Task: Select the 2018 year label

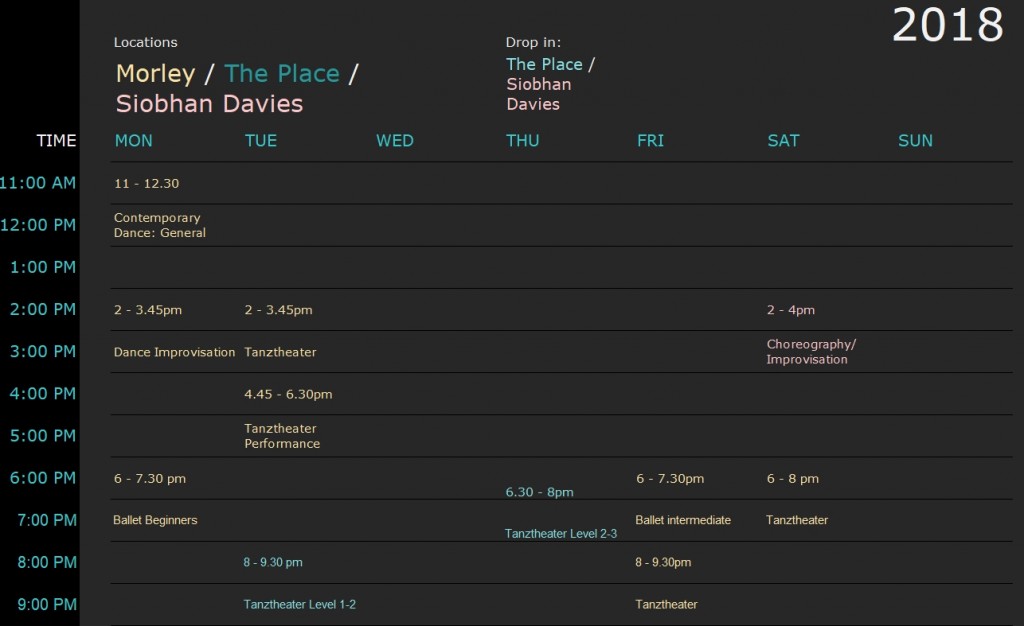Action: pos(948,25)
